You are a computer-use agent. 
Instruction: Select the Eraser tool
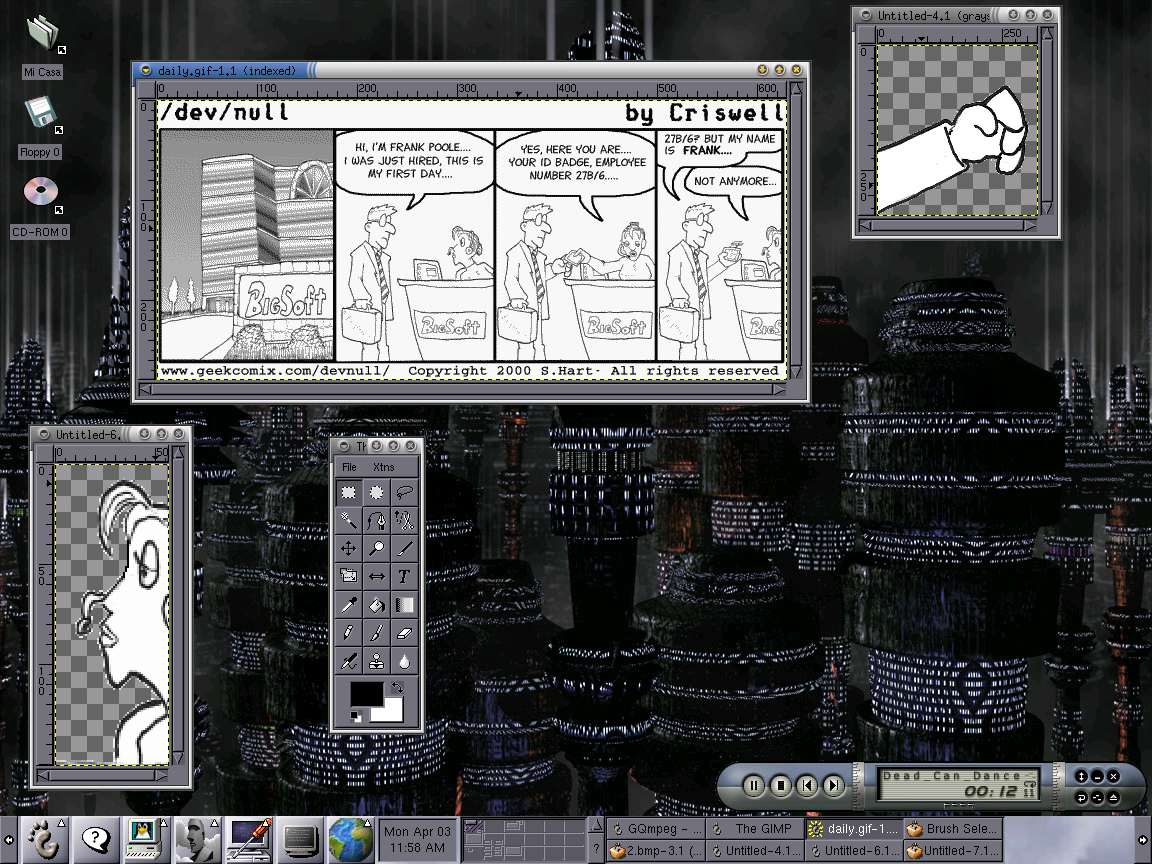coord(404,633)
